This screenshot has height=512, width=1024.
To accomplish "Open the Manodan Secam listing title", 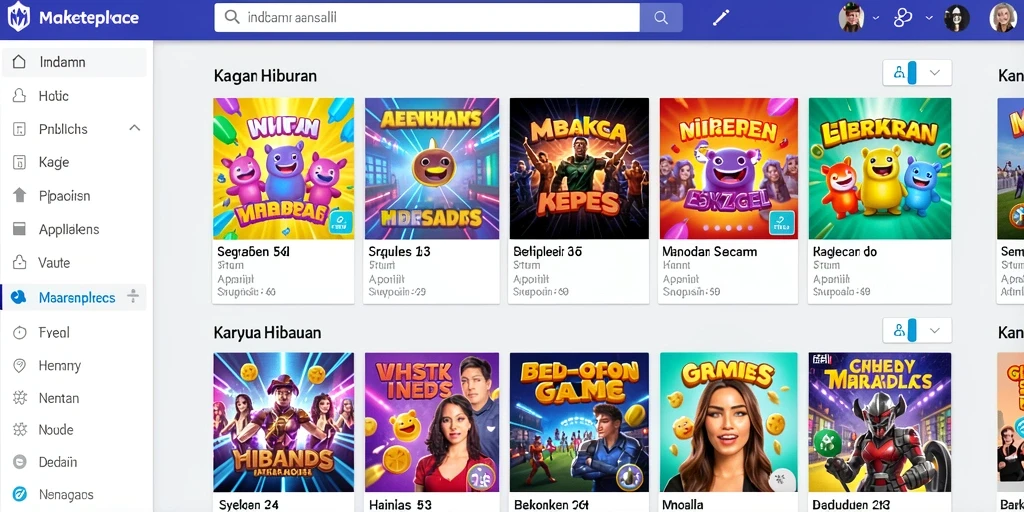I will pos(709,251).
